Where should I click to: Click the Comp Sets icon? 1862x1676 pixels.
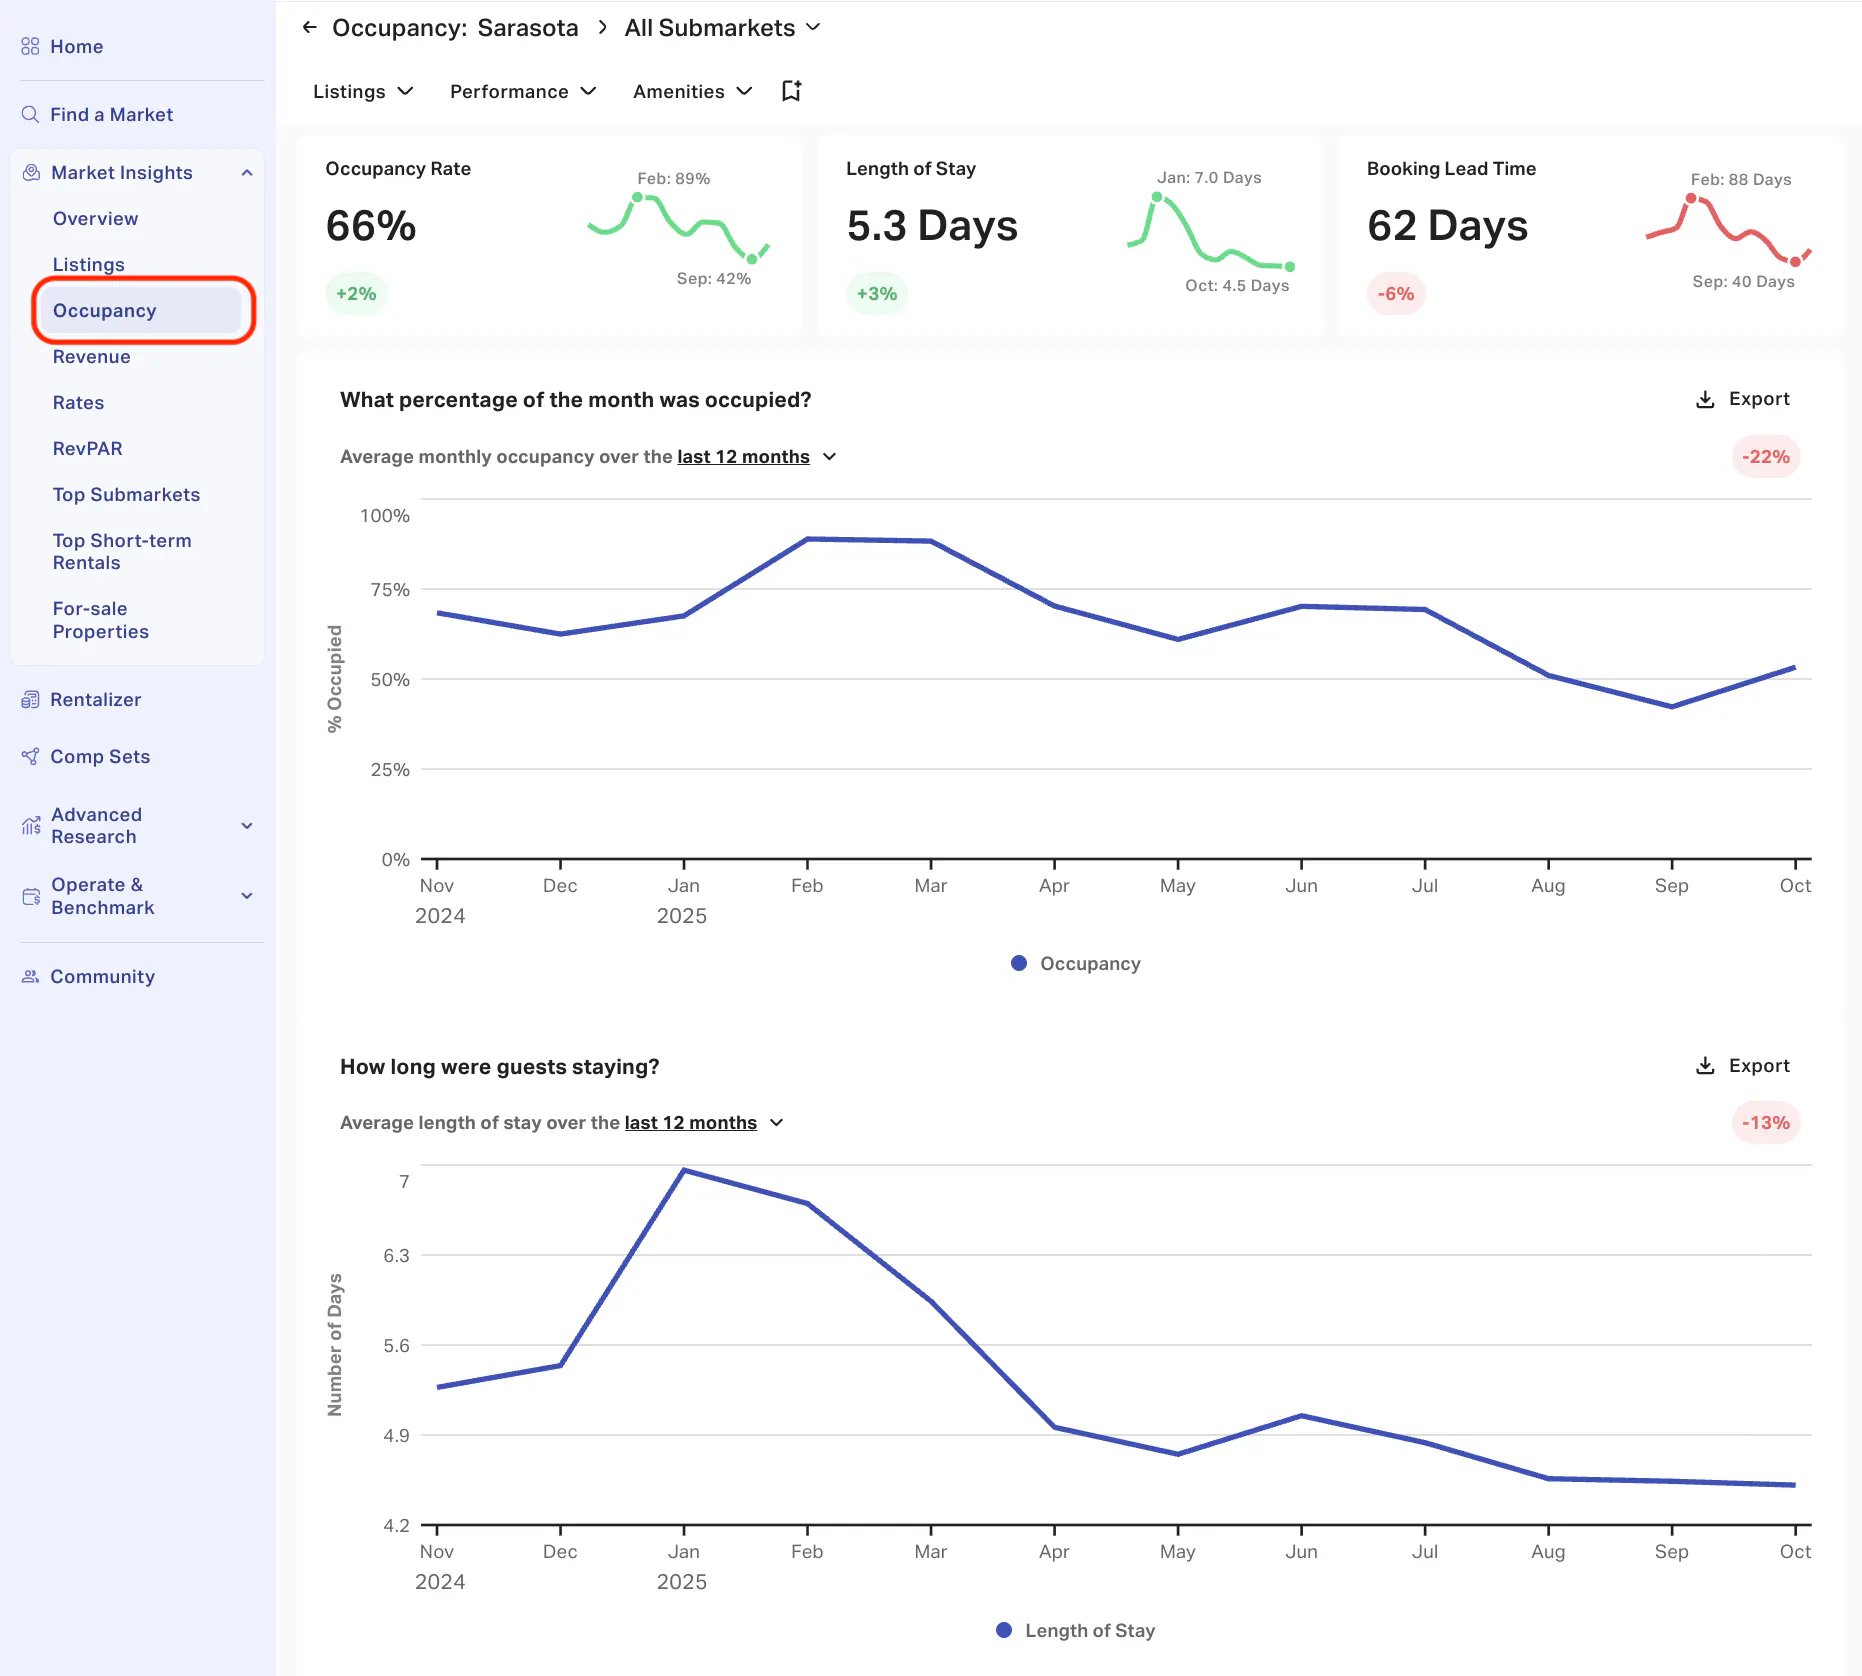coord(30,756)
